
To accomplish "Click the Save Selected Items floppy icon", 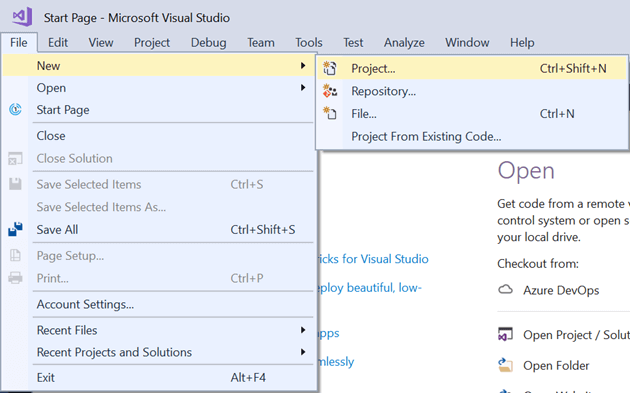I will click(15, 184).
